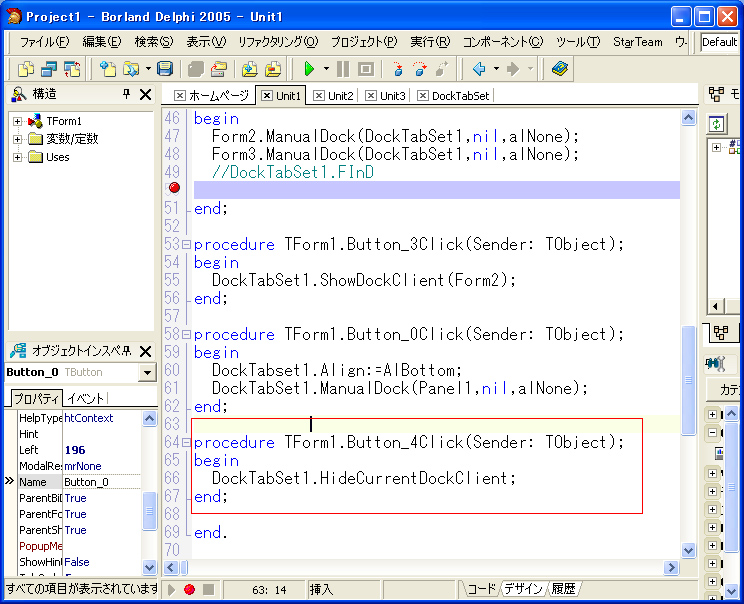The width and height of the screenshot is (744, 604).
Task: Close the オブジェクトインスペクタ panel
Action: (x=146, y=352)
